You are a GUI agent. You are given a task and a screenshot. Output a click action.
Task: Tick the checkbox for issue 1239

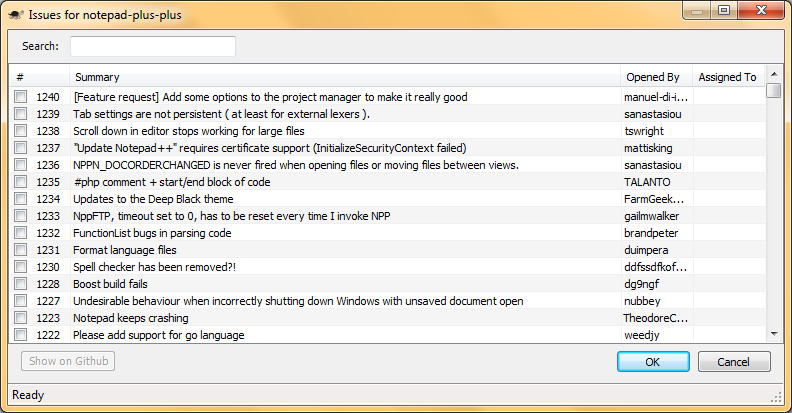tap(20, 114)
